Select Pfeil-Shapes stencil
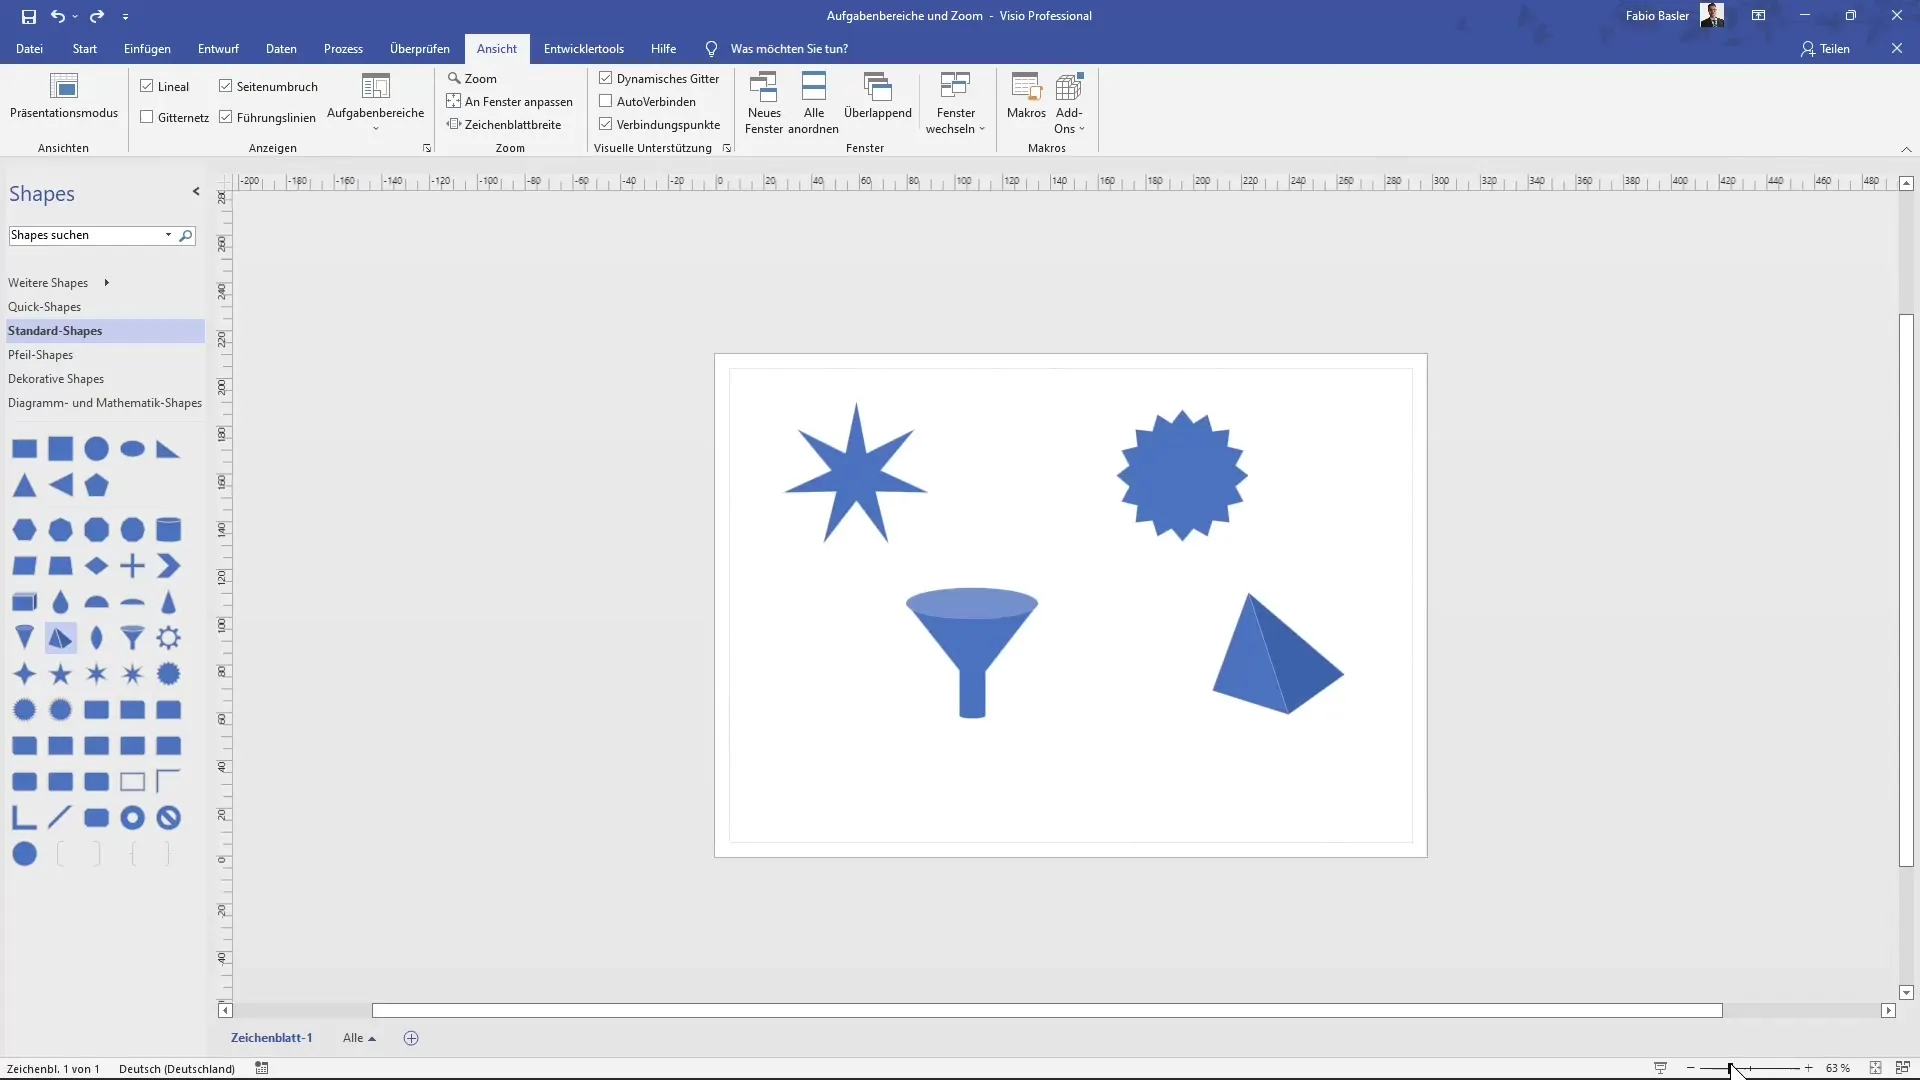 pos(40,355)
